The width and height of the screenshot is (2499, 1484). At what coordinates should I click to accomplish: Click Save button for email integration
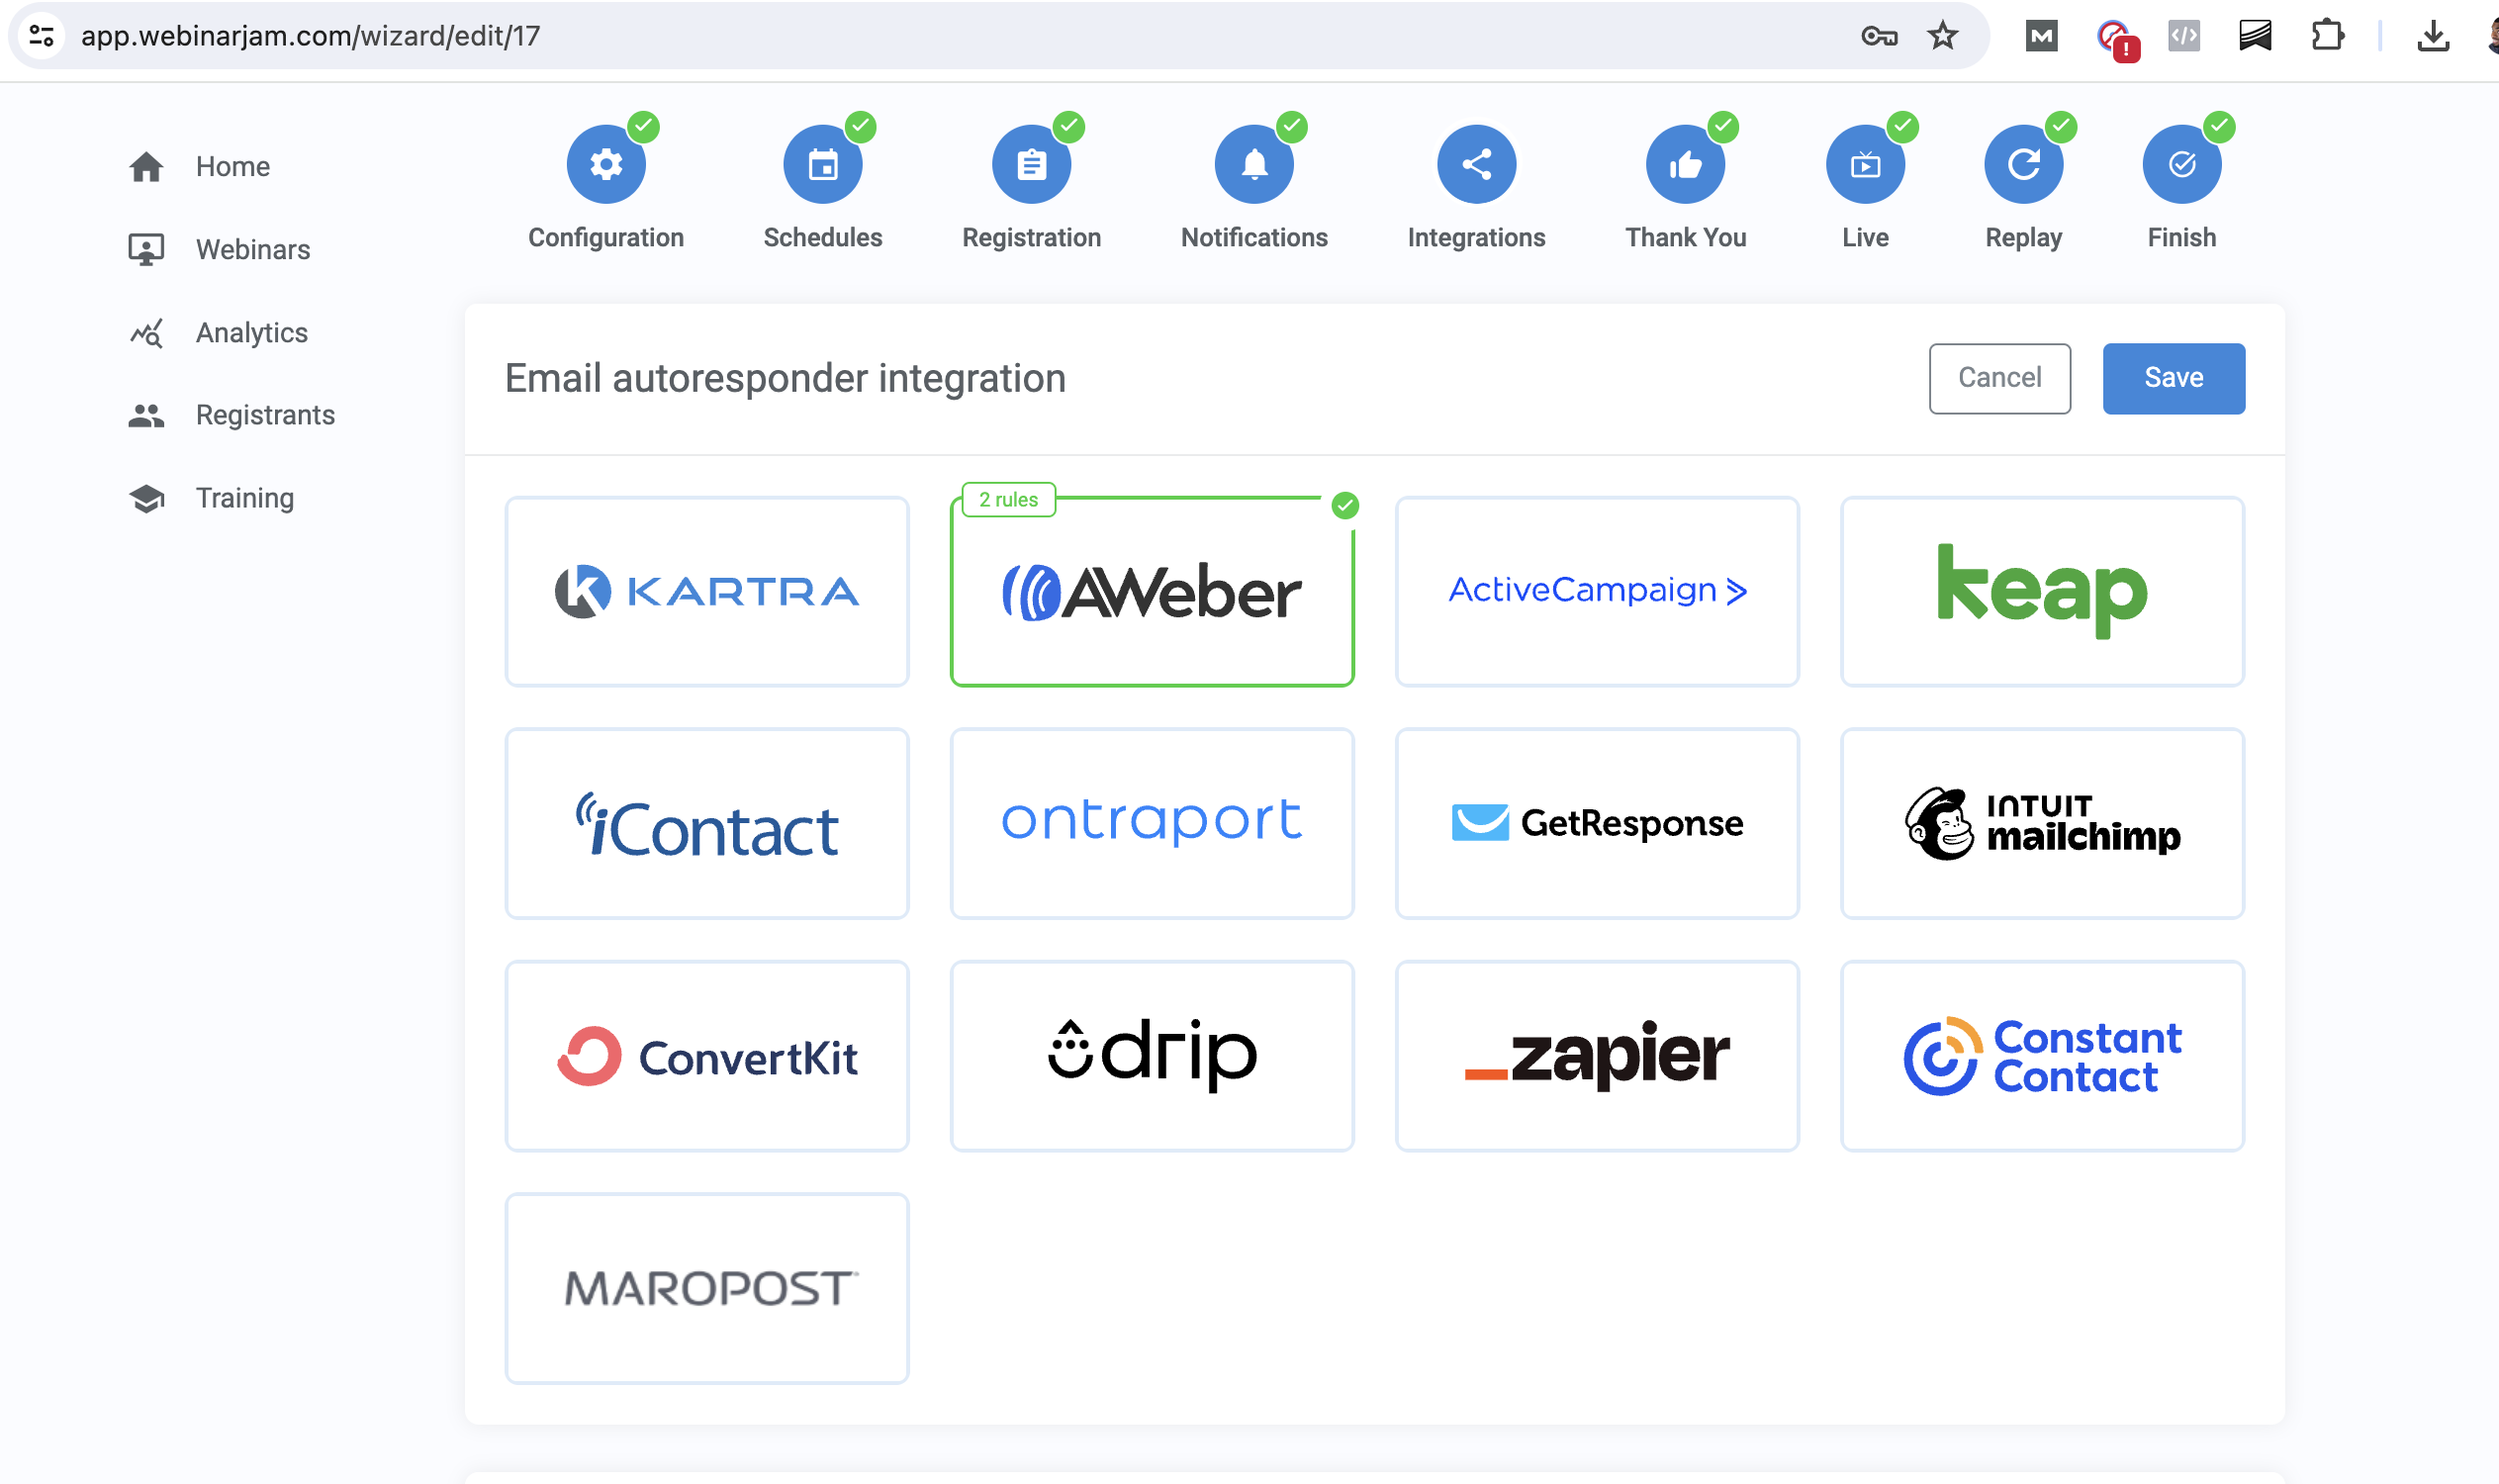pos(2173,376)
